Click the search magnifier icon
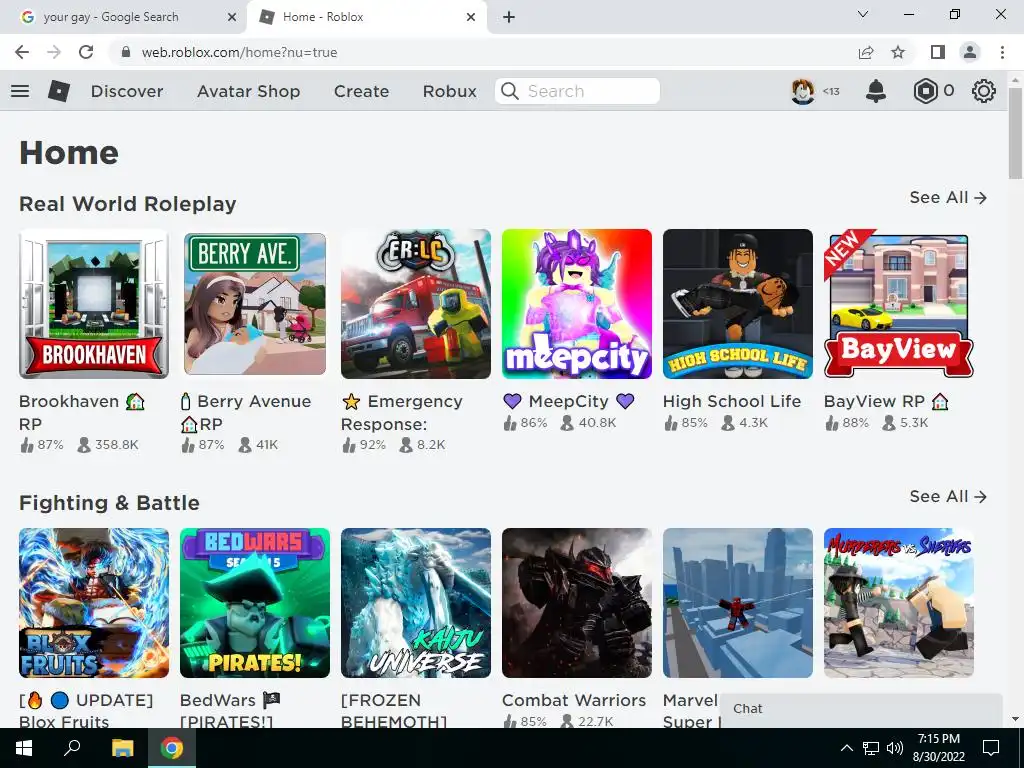 (x=510, y=91)
